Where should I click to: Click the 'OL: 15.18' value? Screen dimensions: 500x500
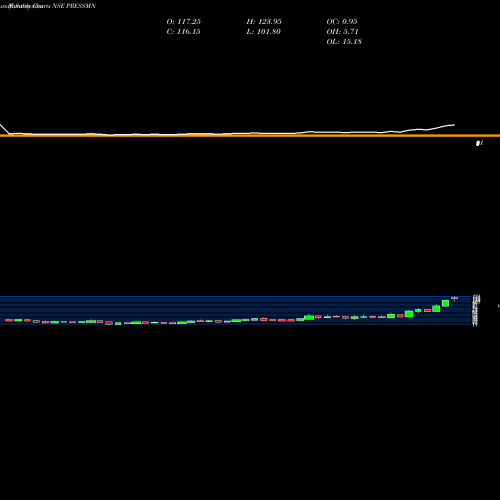point(344,42)
